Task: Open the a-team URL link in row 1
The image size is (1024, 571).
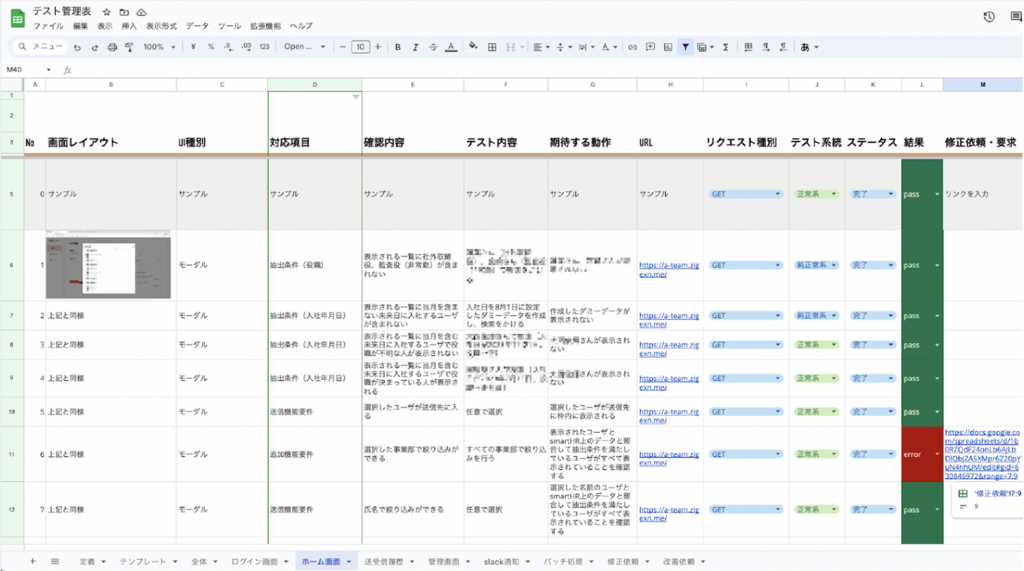Action: click(x=665, y=270)
